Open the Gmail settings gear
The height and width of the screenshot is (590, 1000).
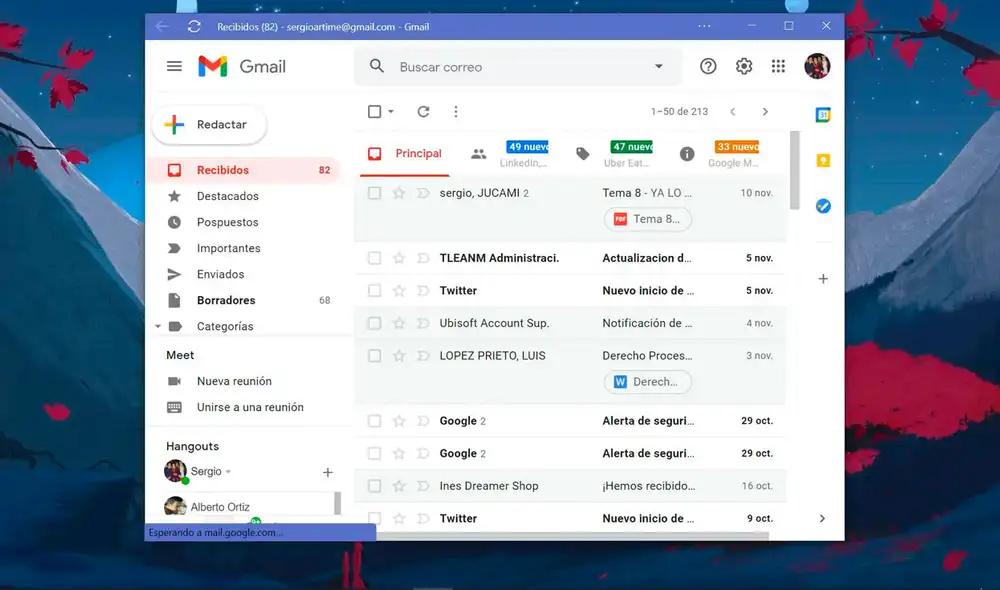743,66
